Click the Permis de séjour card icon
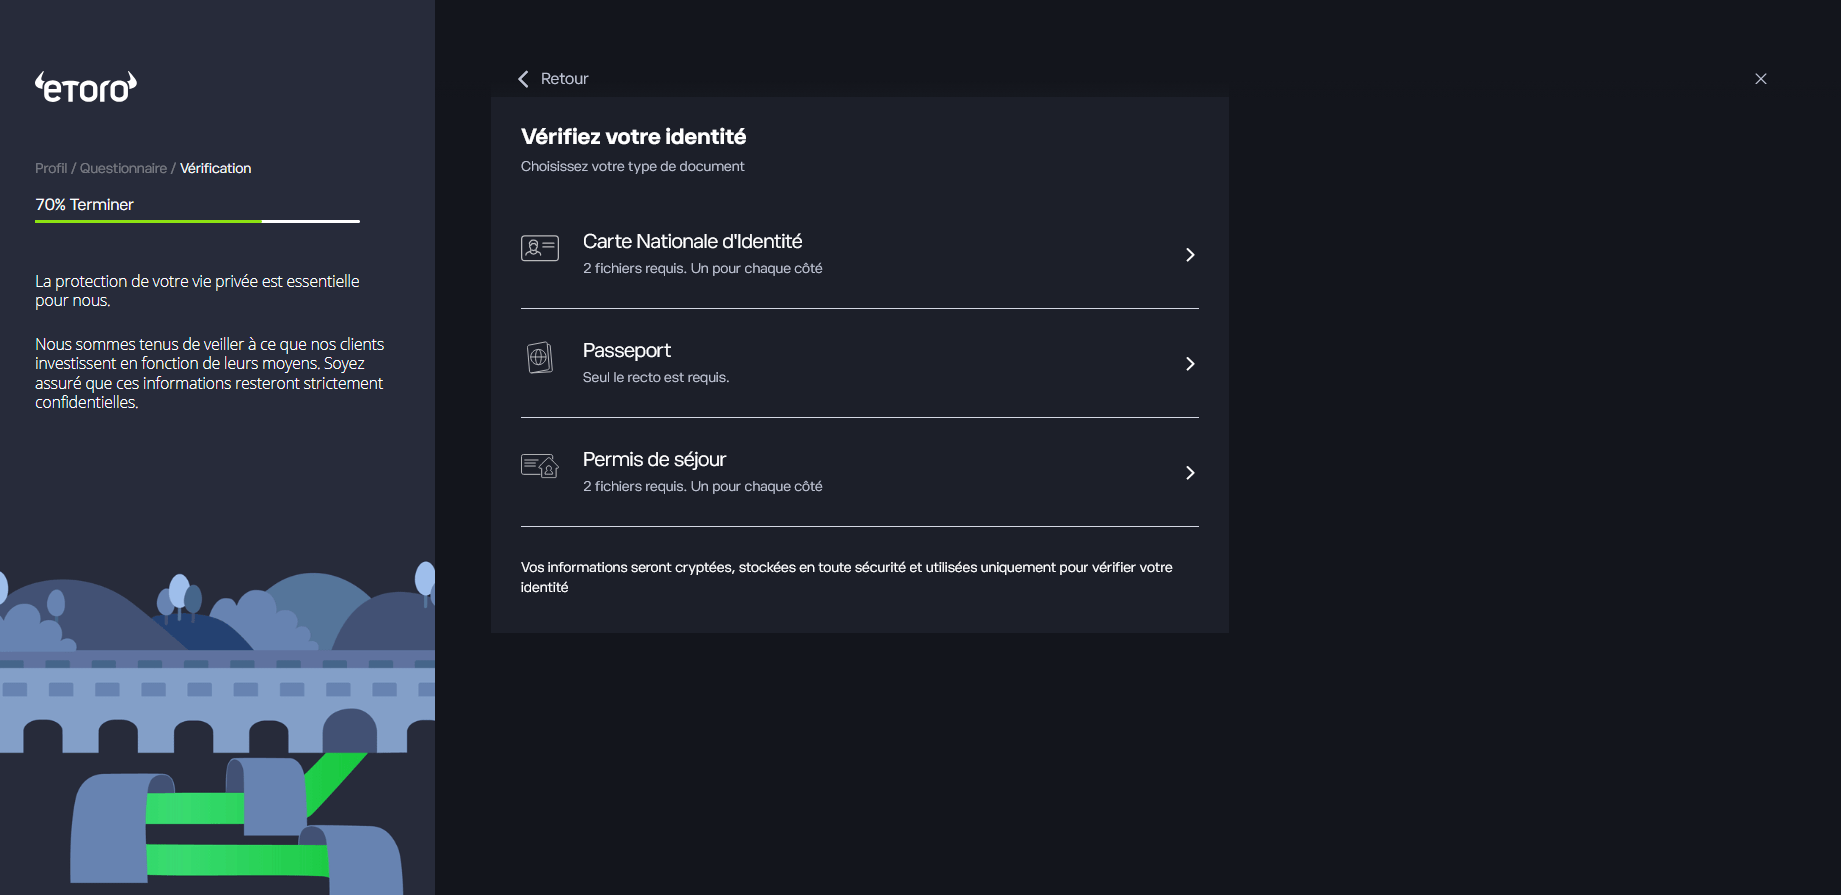The height and width of the screenshot is (895, 1841). tap(540, 466)
